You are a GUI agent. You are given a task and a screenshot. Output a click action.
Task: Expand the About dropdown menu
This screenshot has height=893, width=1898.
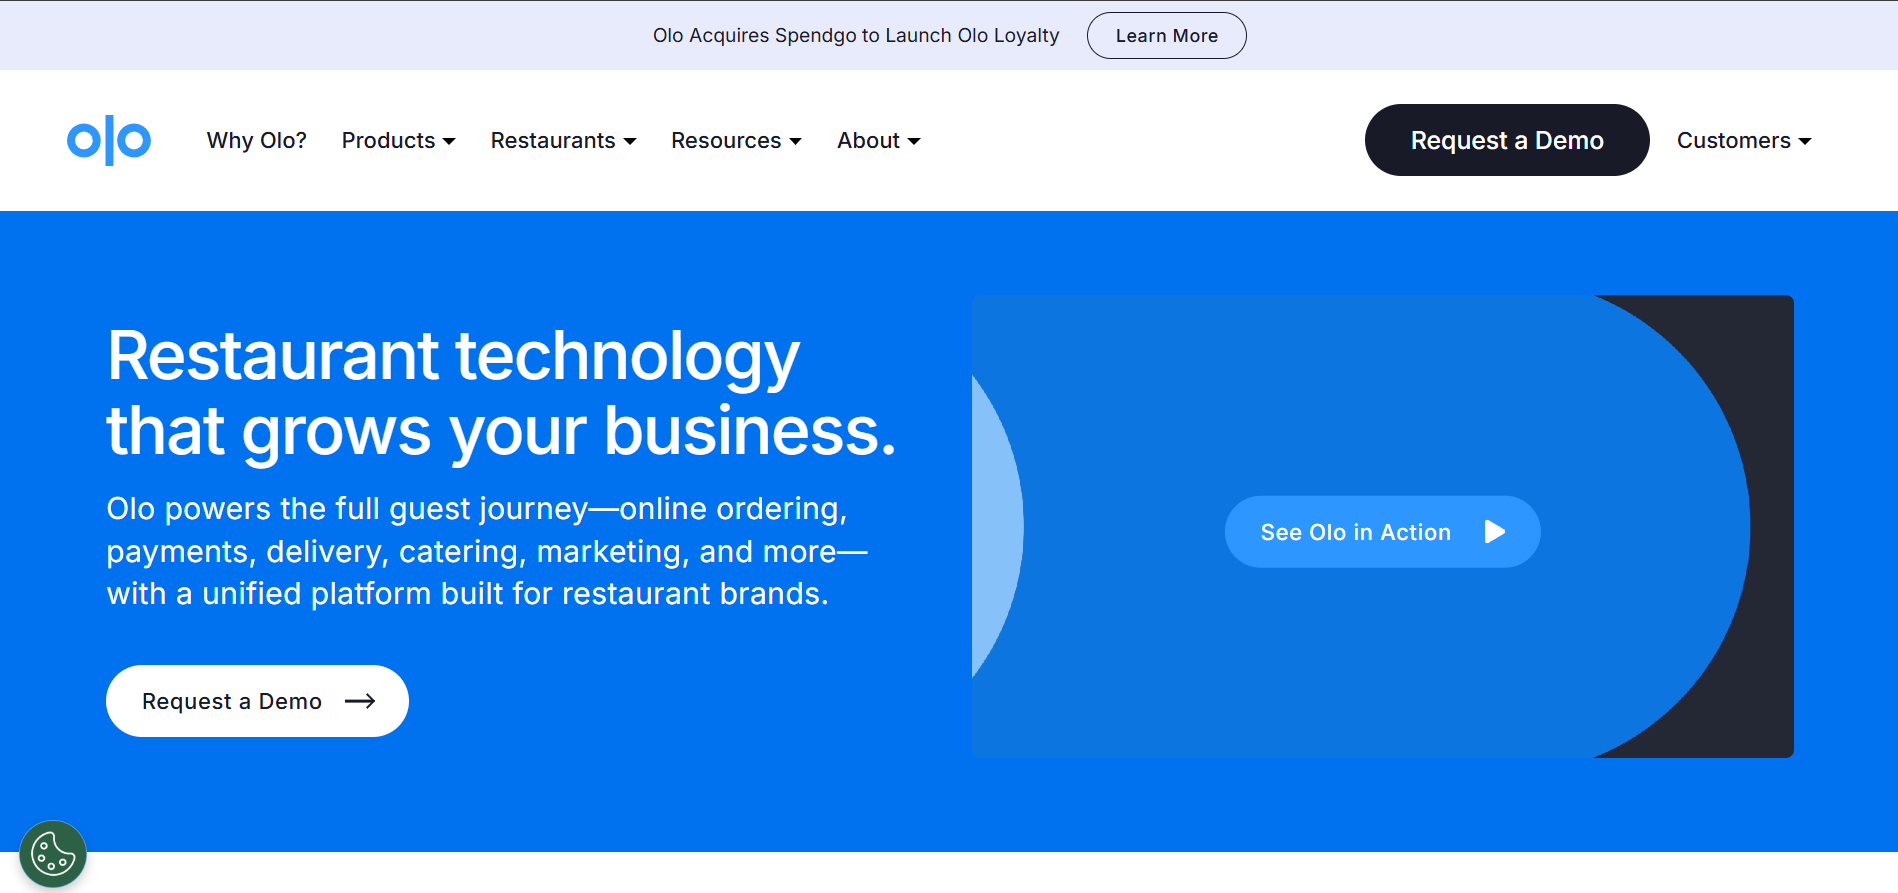[878, 141]
